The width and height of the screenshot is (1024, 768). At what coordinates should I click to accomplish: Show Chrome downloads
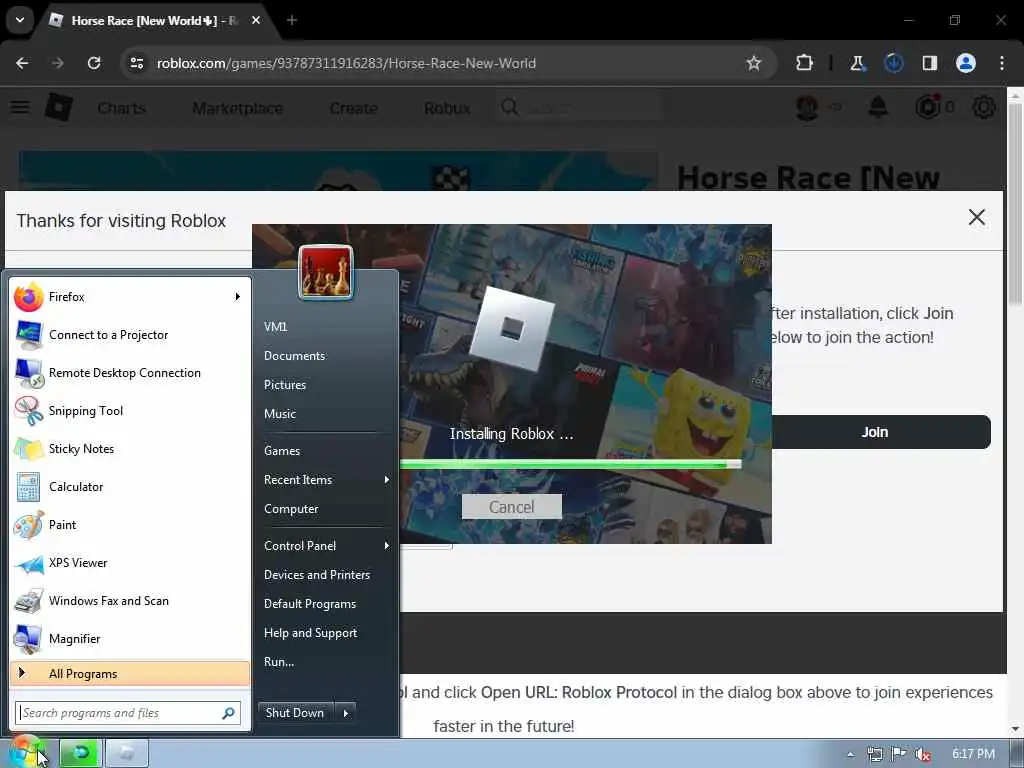click(x=893, y=63)
